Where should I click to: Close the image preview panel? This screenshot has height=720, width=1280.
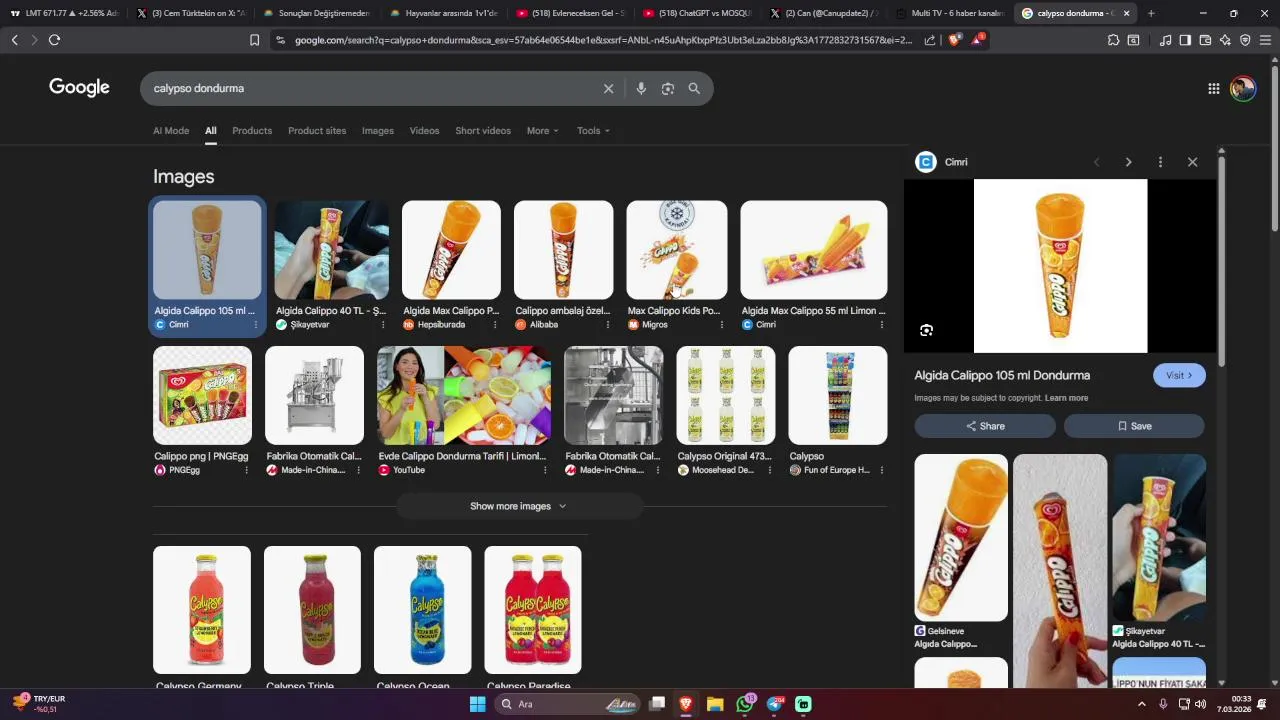(1192, 162)
